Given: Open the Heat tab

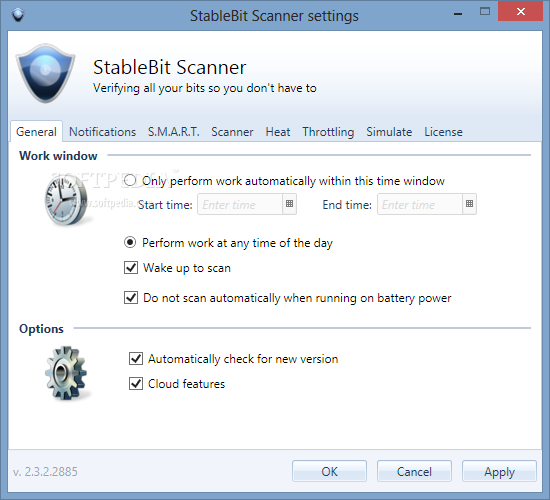Looking at the screenshot, I should pos(278,132).
